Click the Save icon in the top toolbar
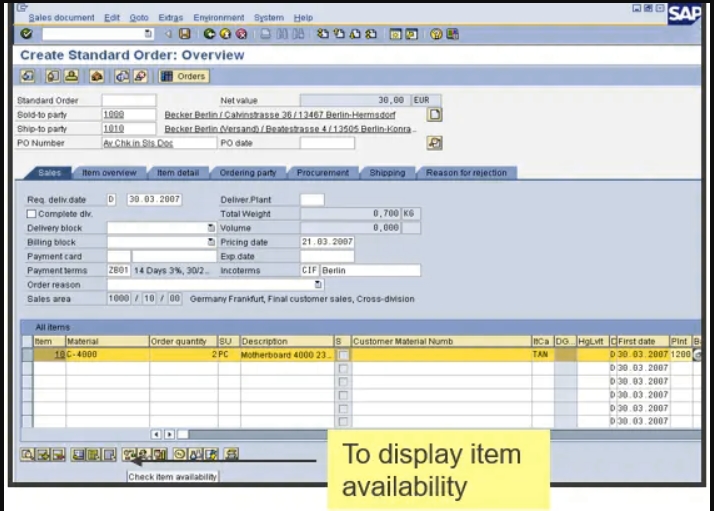This screenshot has width=714, height=511. [185, 34]
